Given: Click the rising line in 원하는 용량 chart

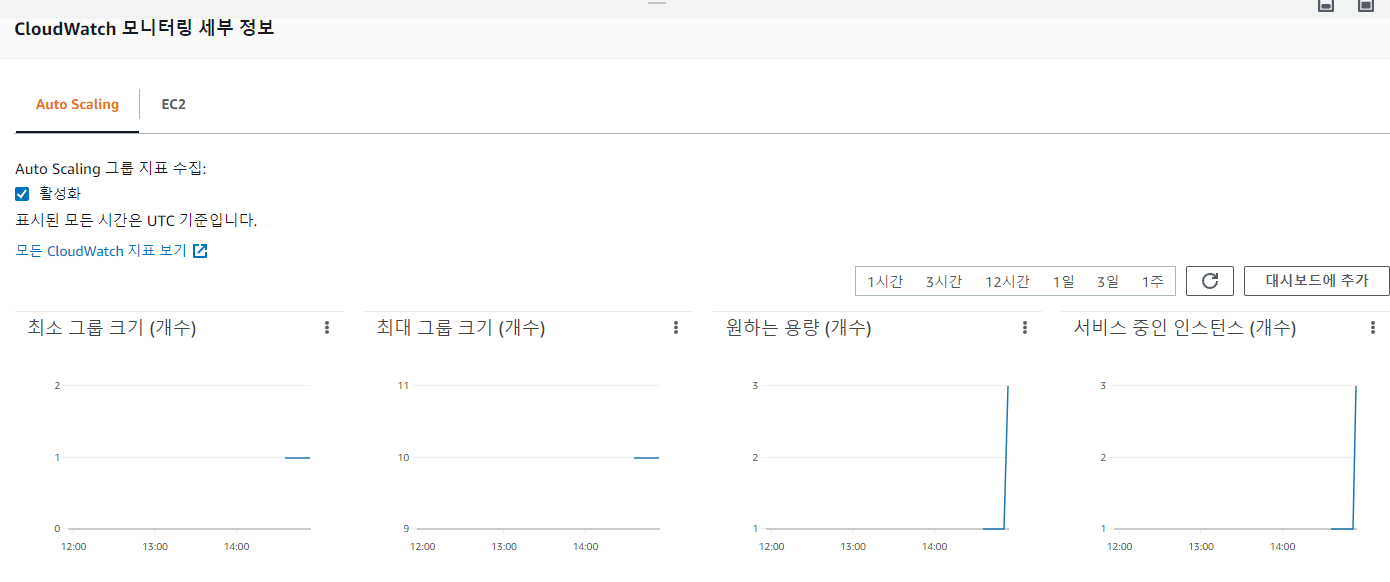Looking at the screenshot, I should [1006, 457].
